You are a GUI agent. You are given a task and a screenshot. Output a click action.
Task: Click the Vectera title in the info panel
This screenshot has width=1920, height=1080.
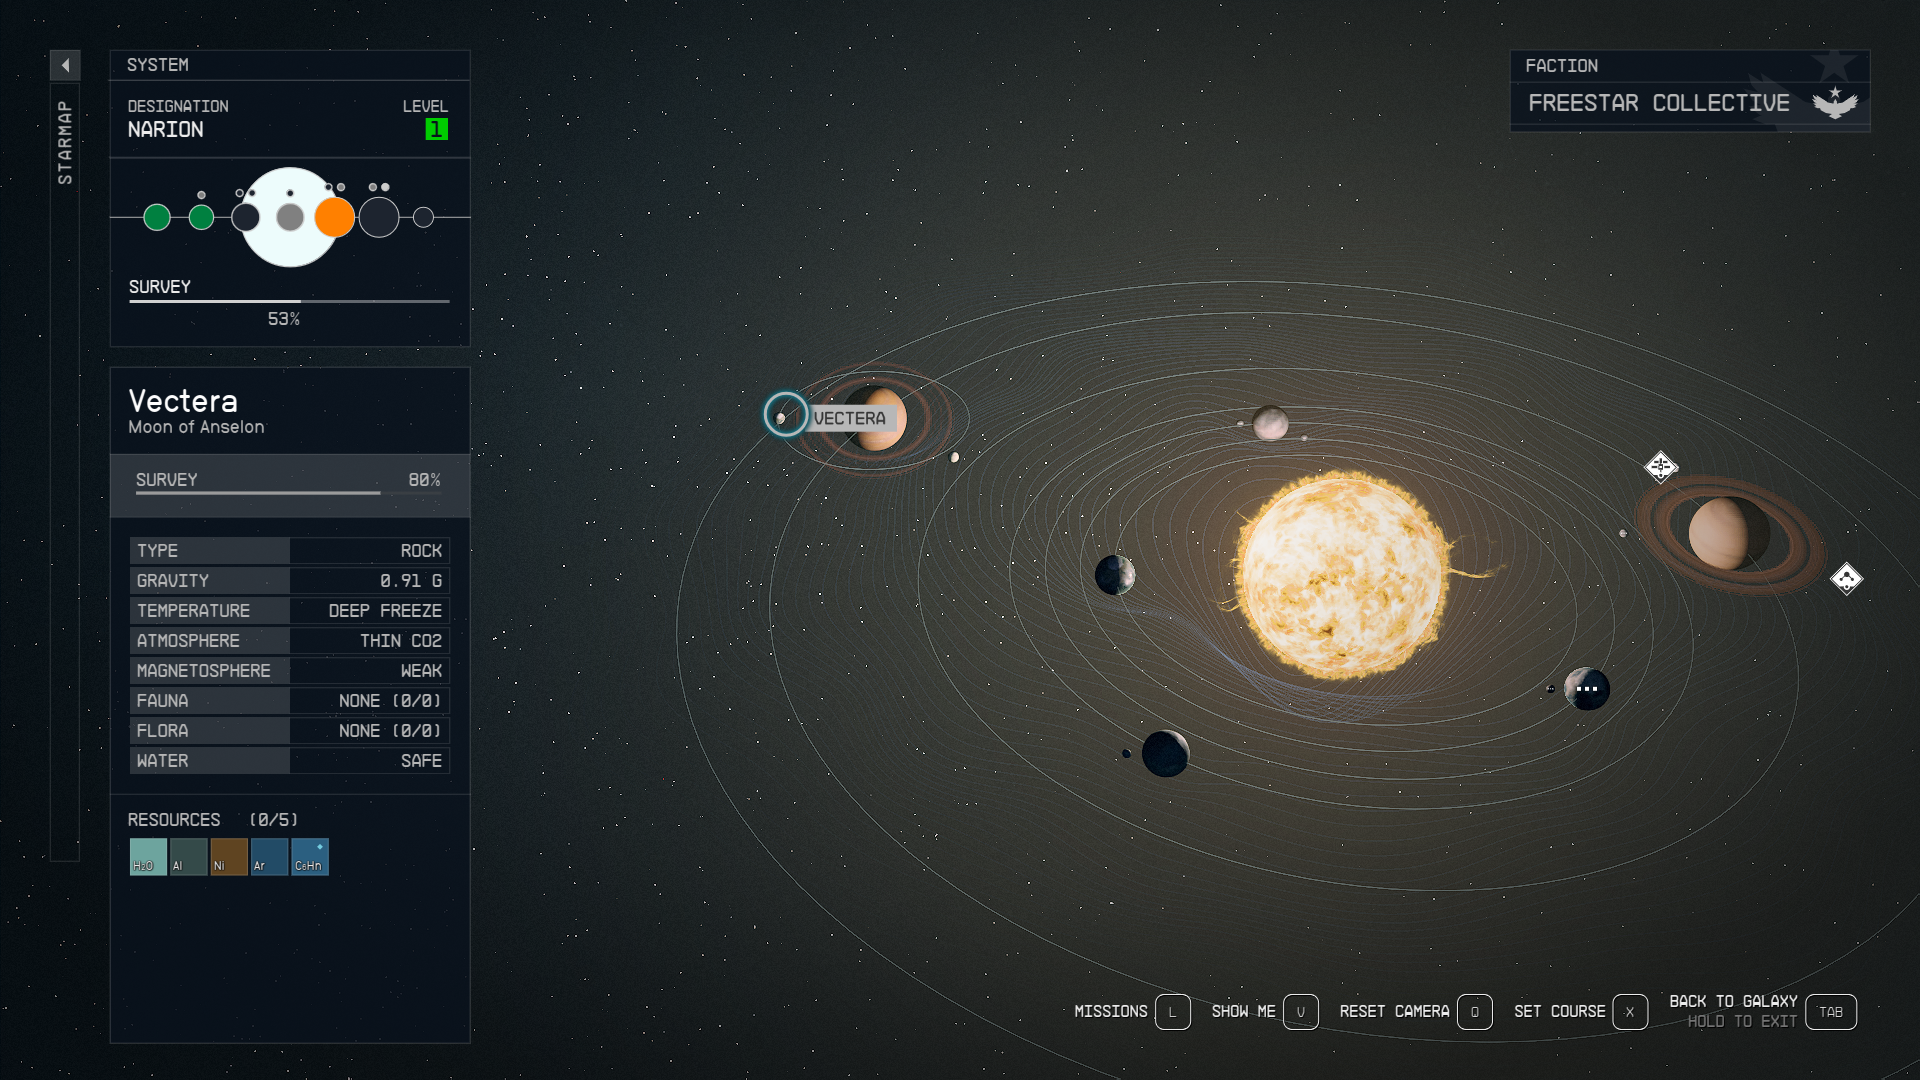[183, 401]
